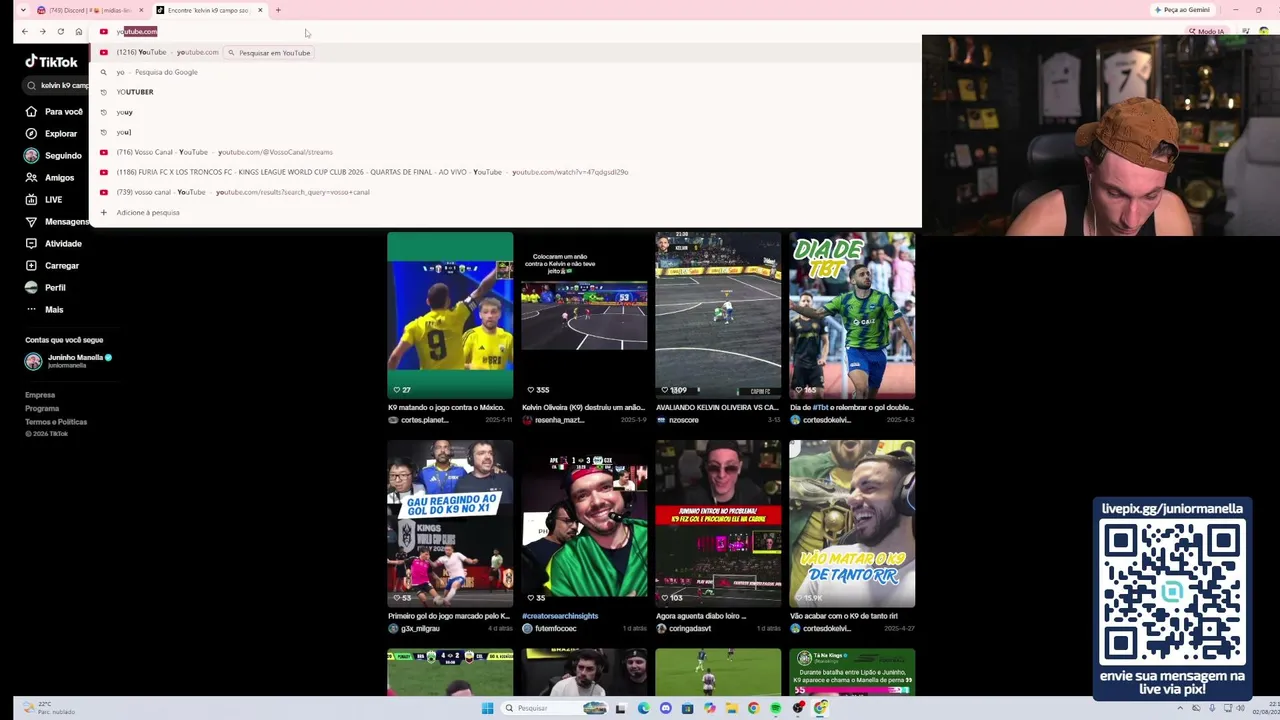Close the Discord tab

[x=140, y=10]
